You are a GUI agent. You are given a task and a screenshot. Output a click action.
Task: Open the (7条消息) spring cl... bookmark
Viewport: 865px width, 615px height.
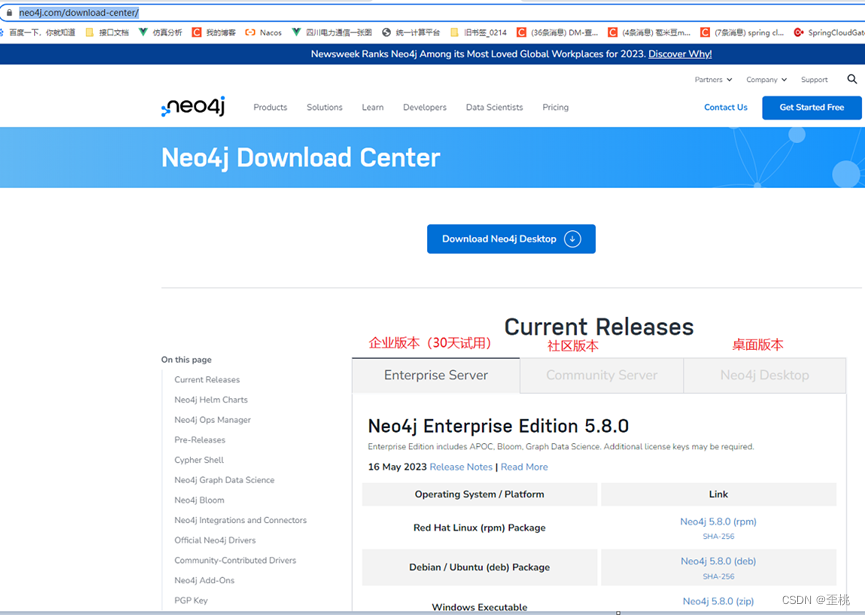coord(743,33)
